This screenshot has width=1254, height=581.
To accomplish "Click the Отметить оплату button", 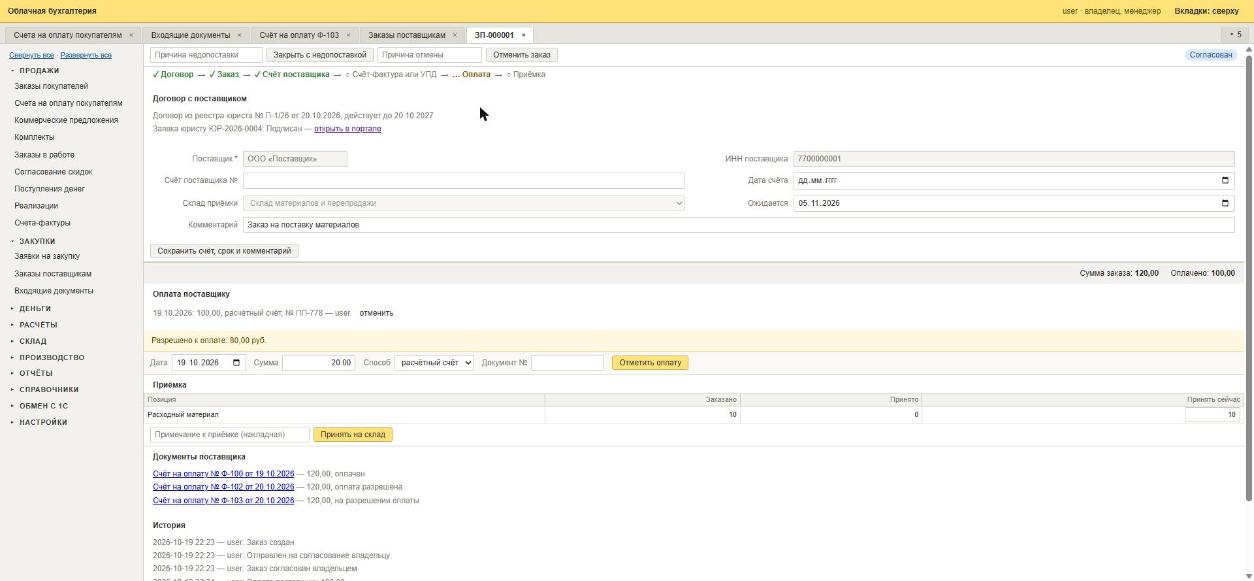I will point(650,363).
